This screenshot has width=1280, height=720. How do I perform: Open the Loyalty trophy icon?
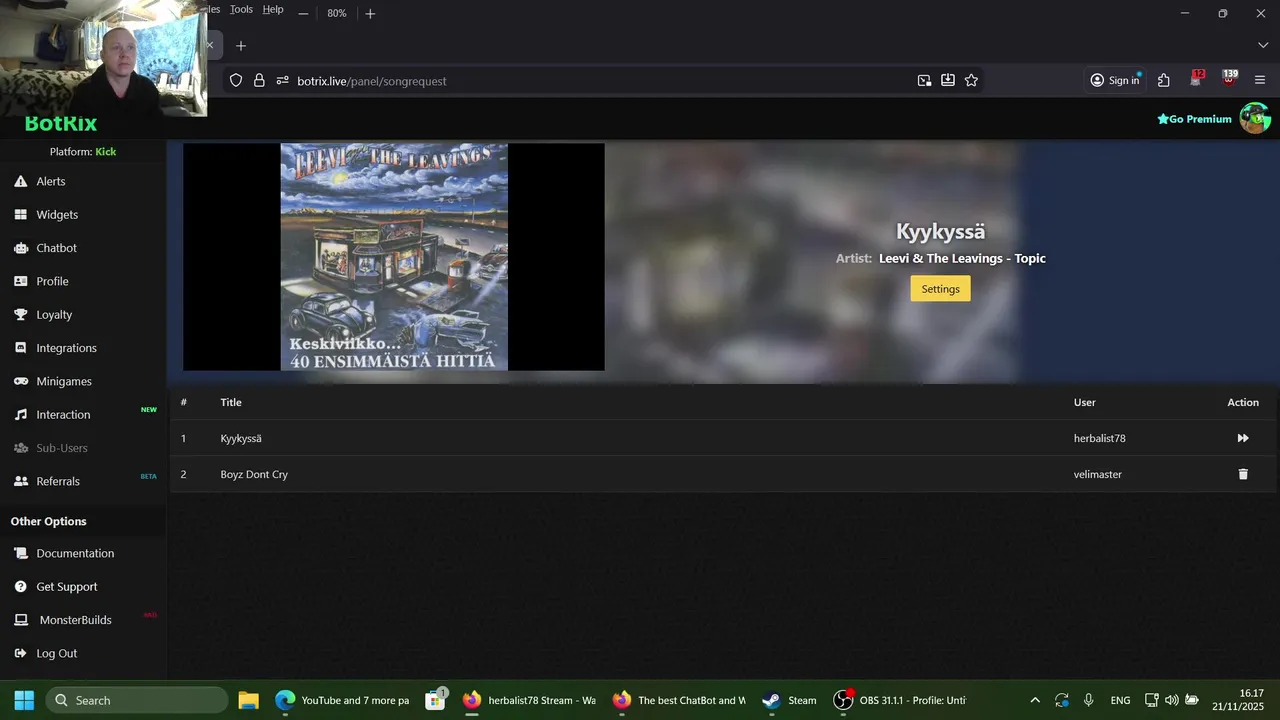20,314
